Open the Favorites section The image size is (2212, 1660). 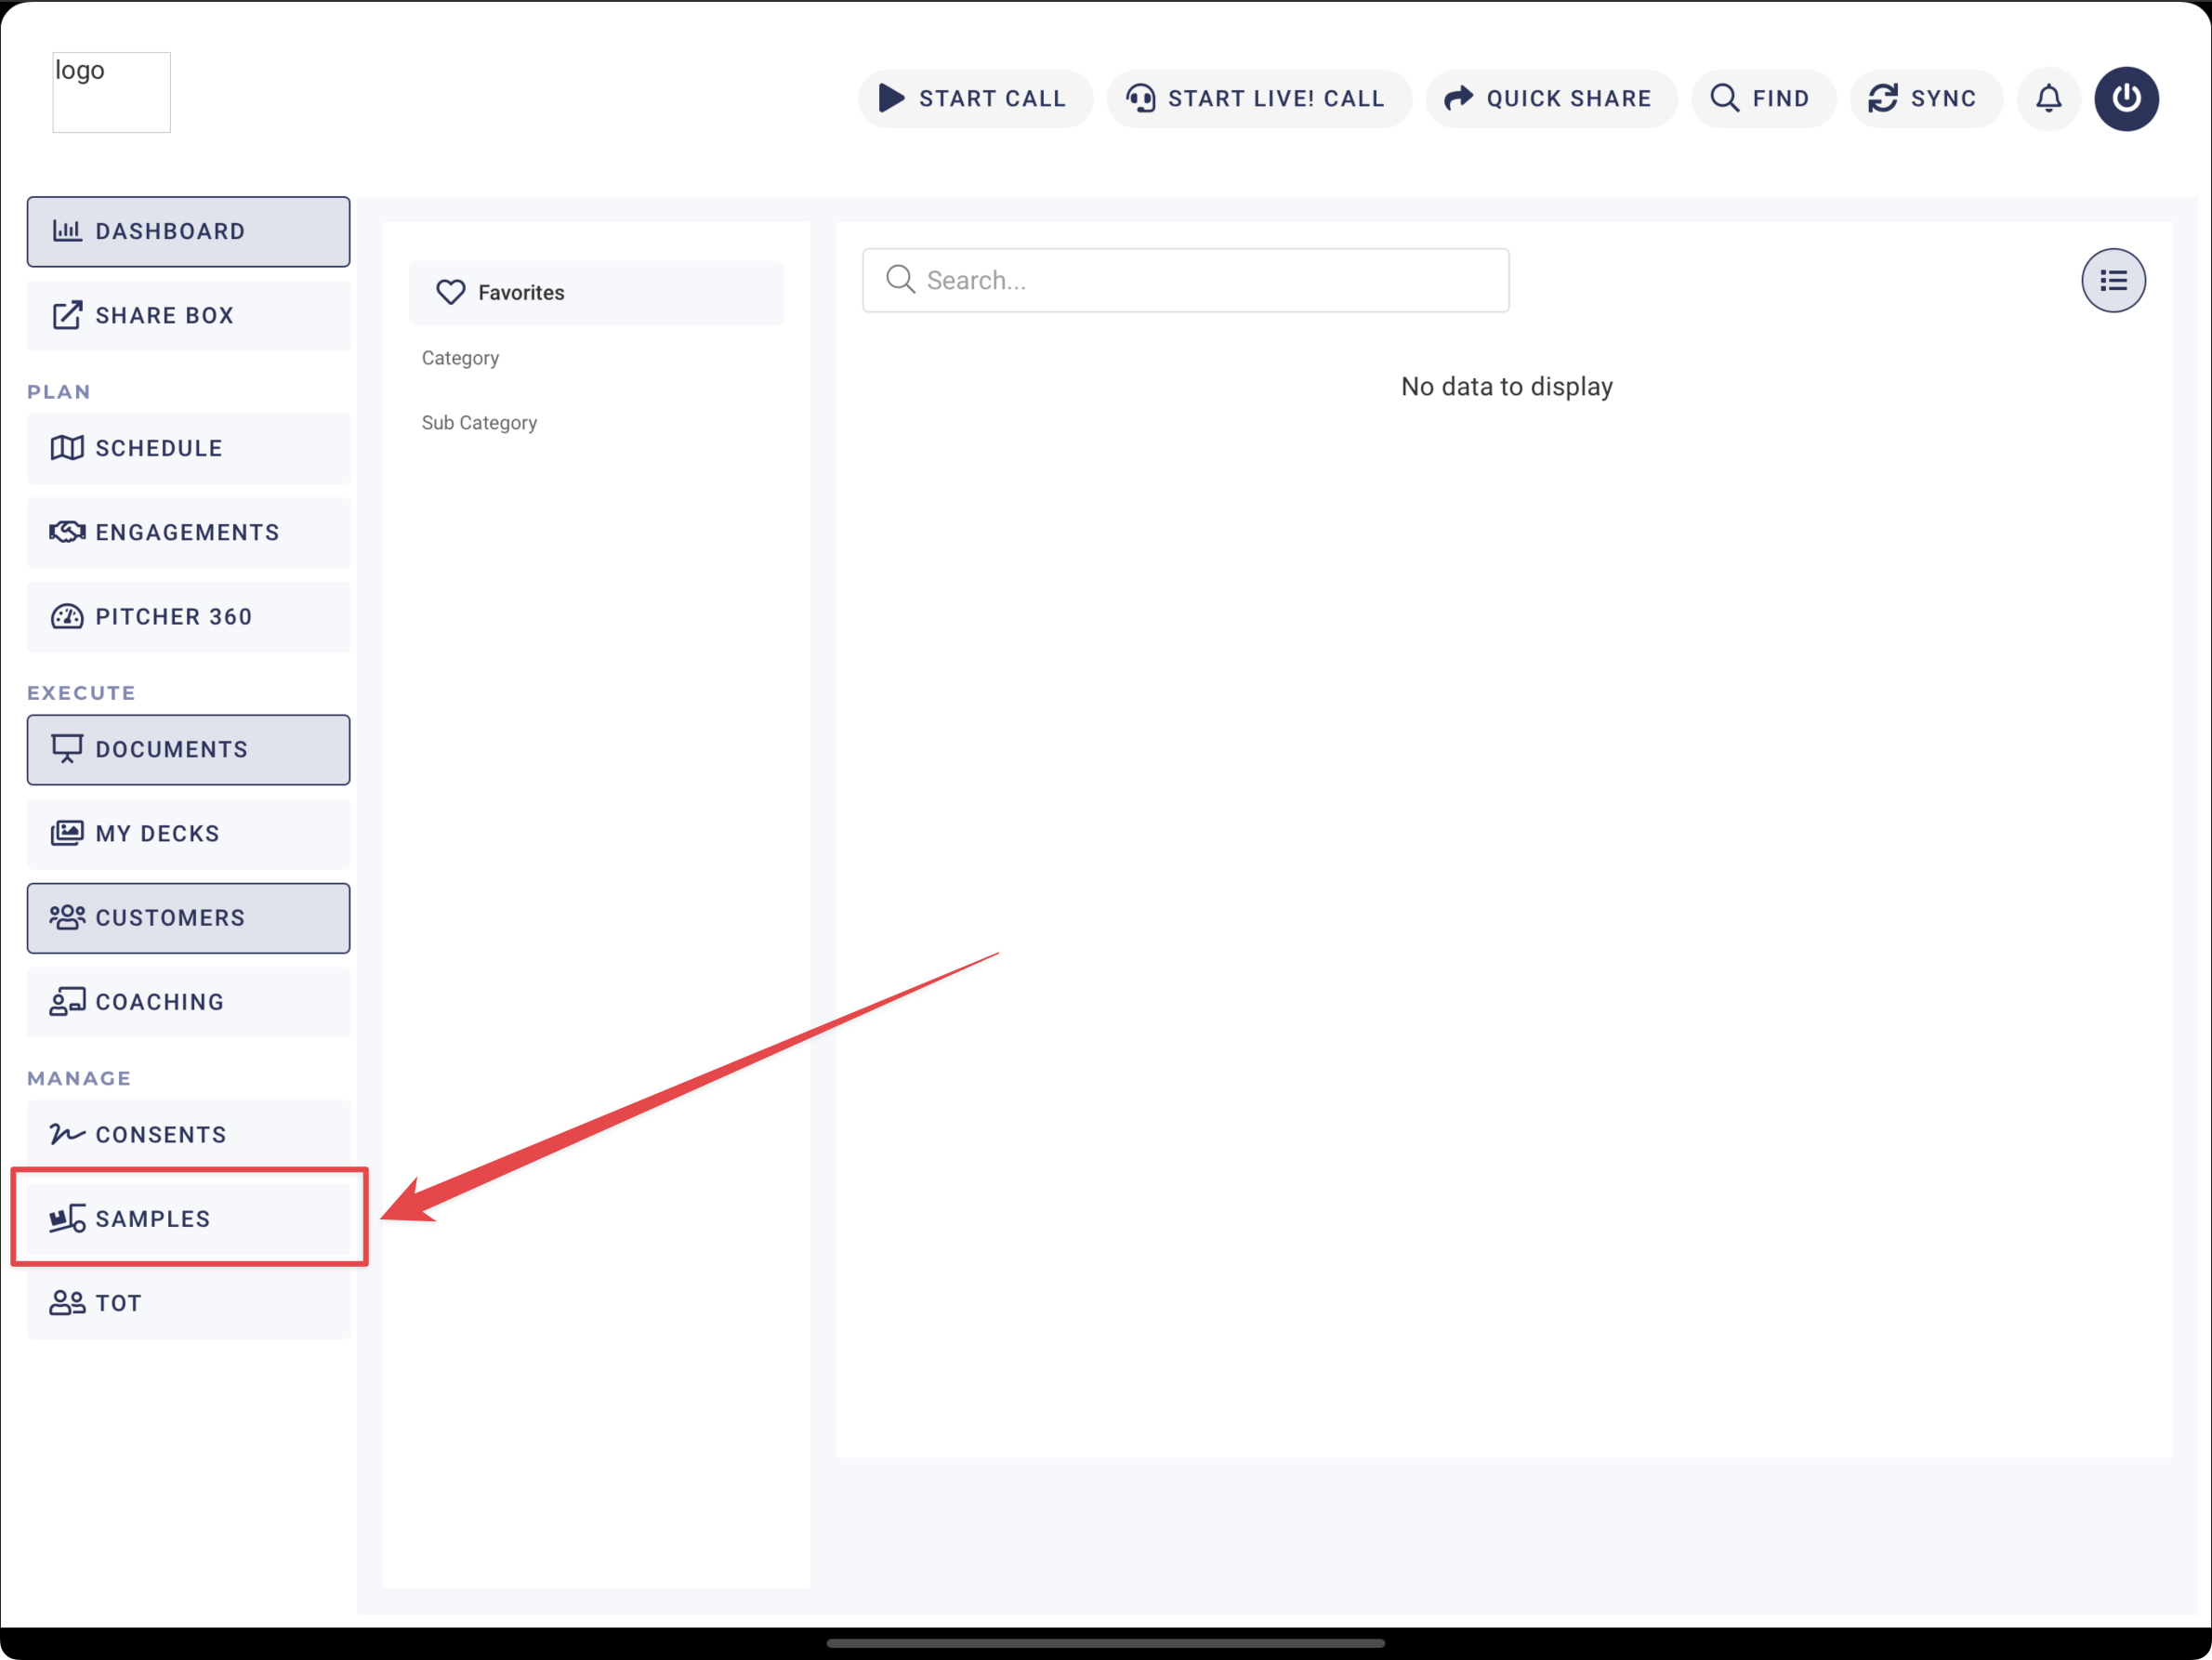(597, 292)
